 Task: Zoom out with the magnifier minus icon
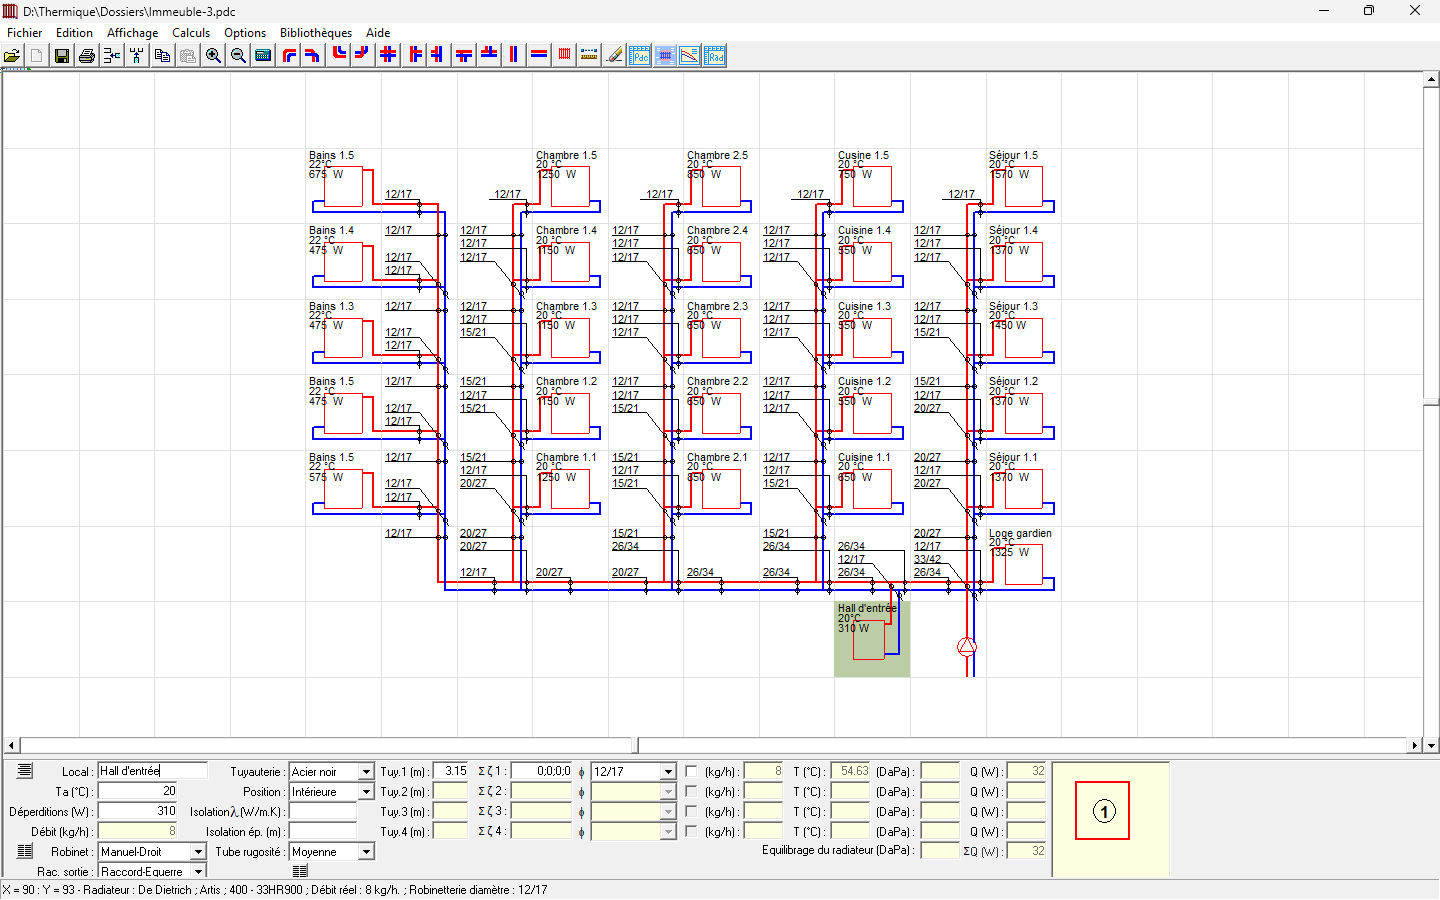238,56
